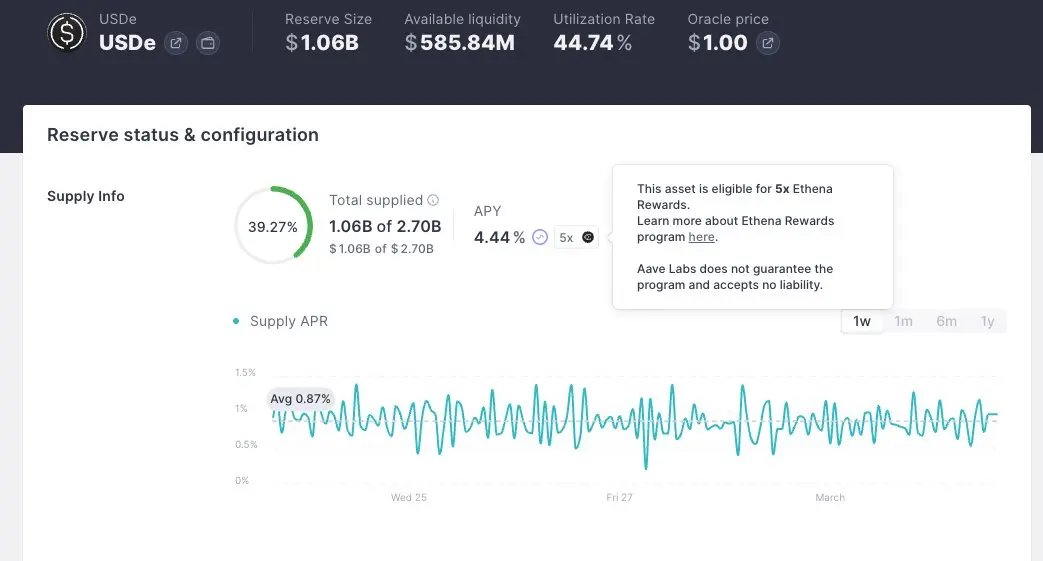
Task: Click the 39.27% supply progress ring
Action: click(x=273, y=225)
